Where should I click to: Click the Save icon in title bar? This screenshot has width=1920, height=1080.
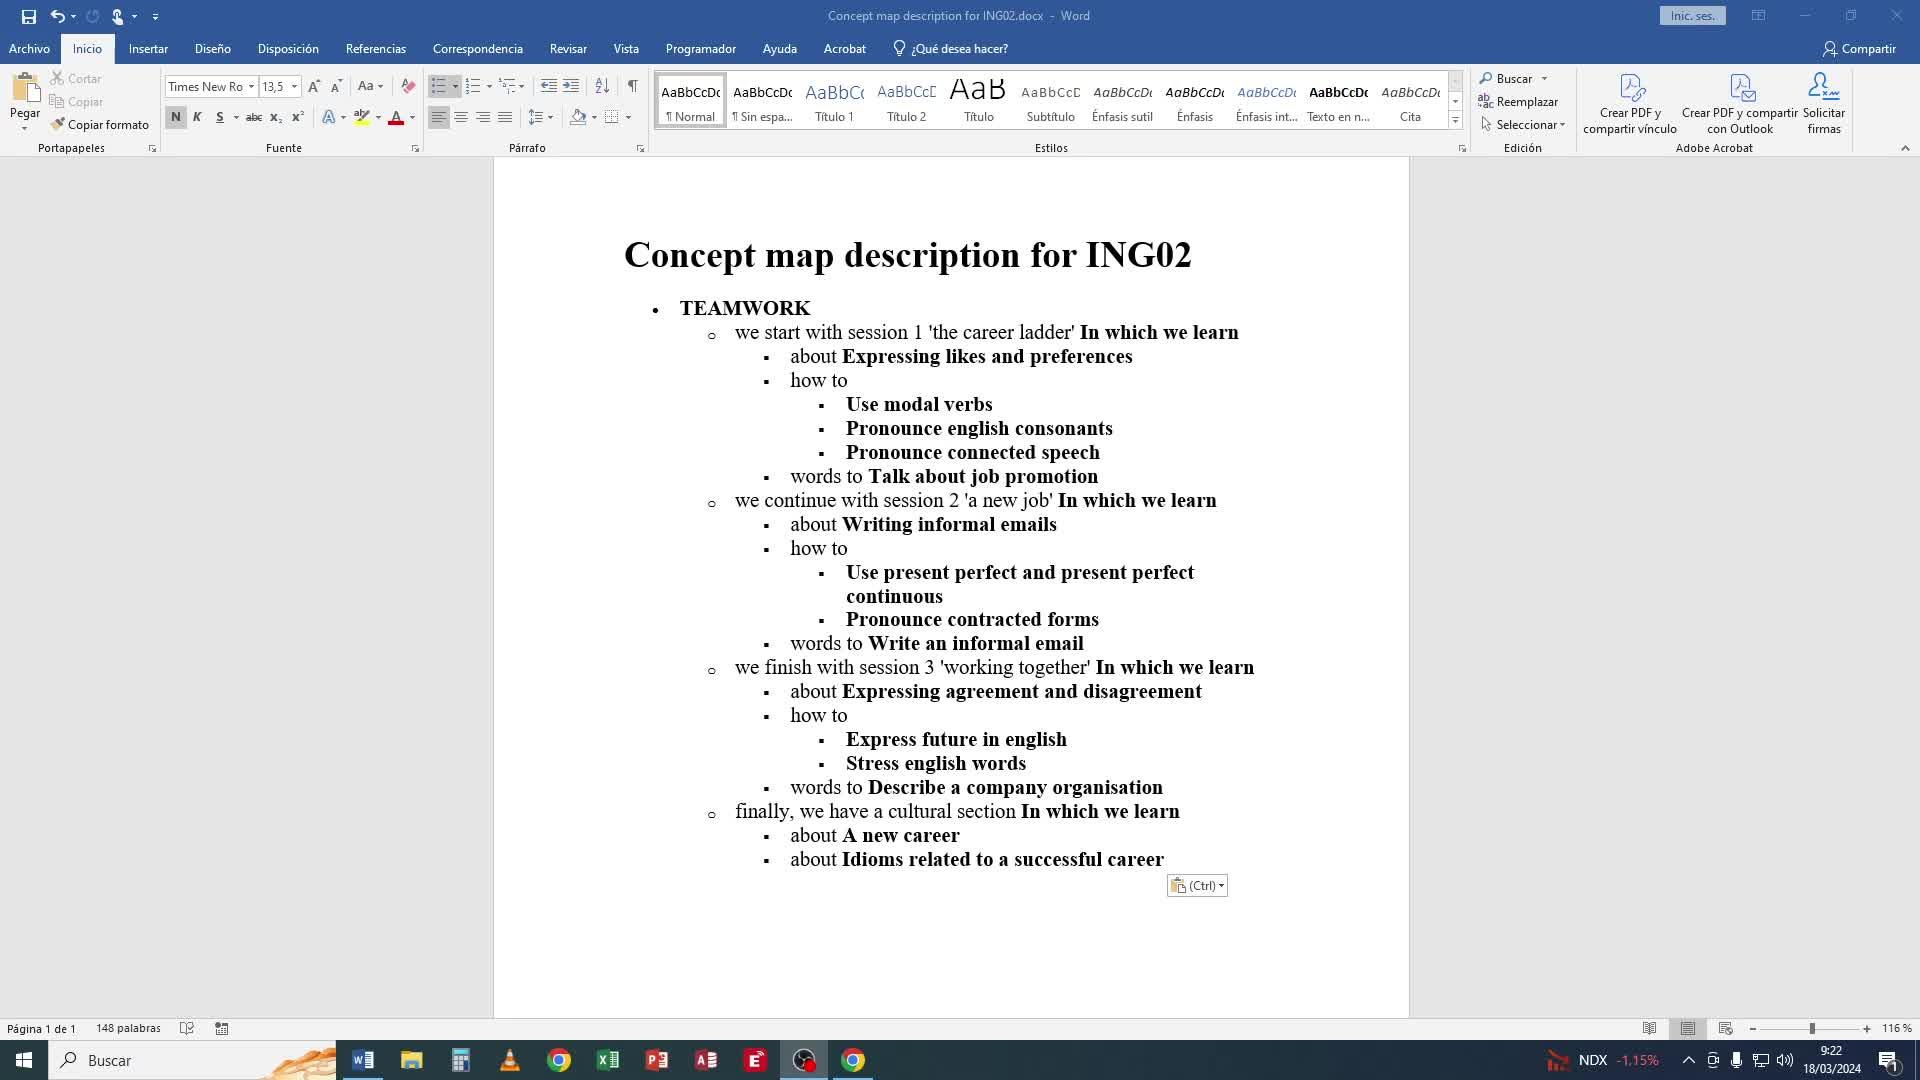(28, 16)
